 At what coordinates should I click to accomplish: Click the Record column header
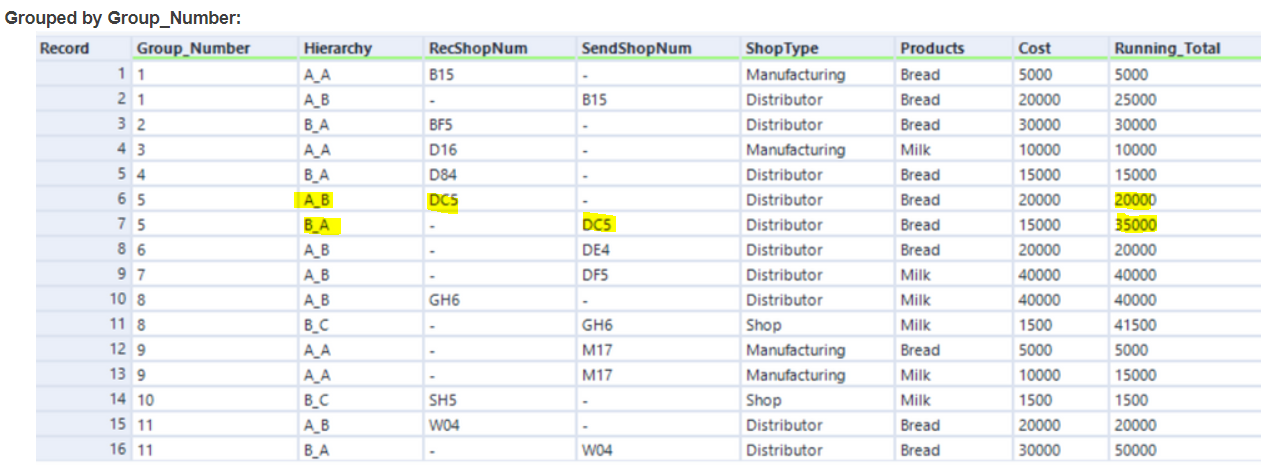[65, 48]
